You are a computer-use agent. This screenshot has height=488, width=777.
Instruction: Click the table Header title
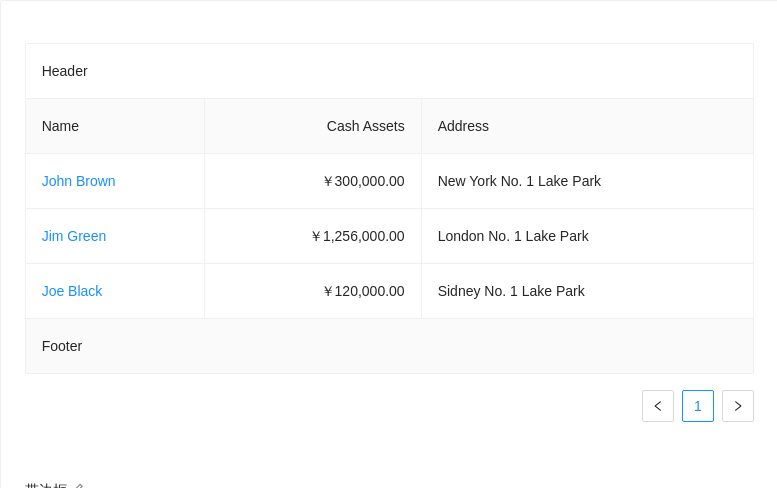click(64, 71)
